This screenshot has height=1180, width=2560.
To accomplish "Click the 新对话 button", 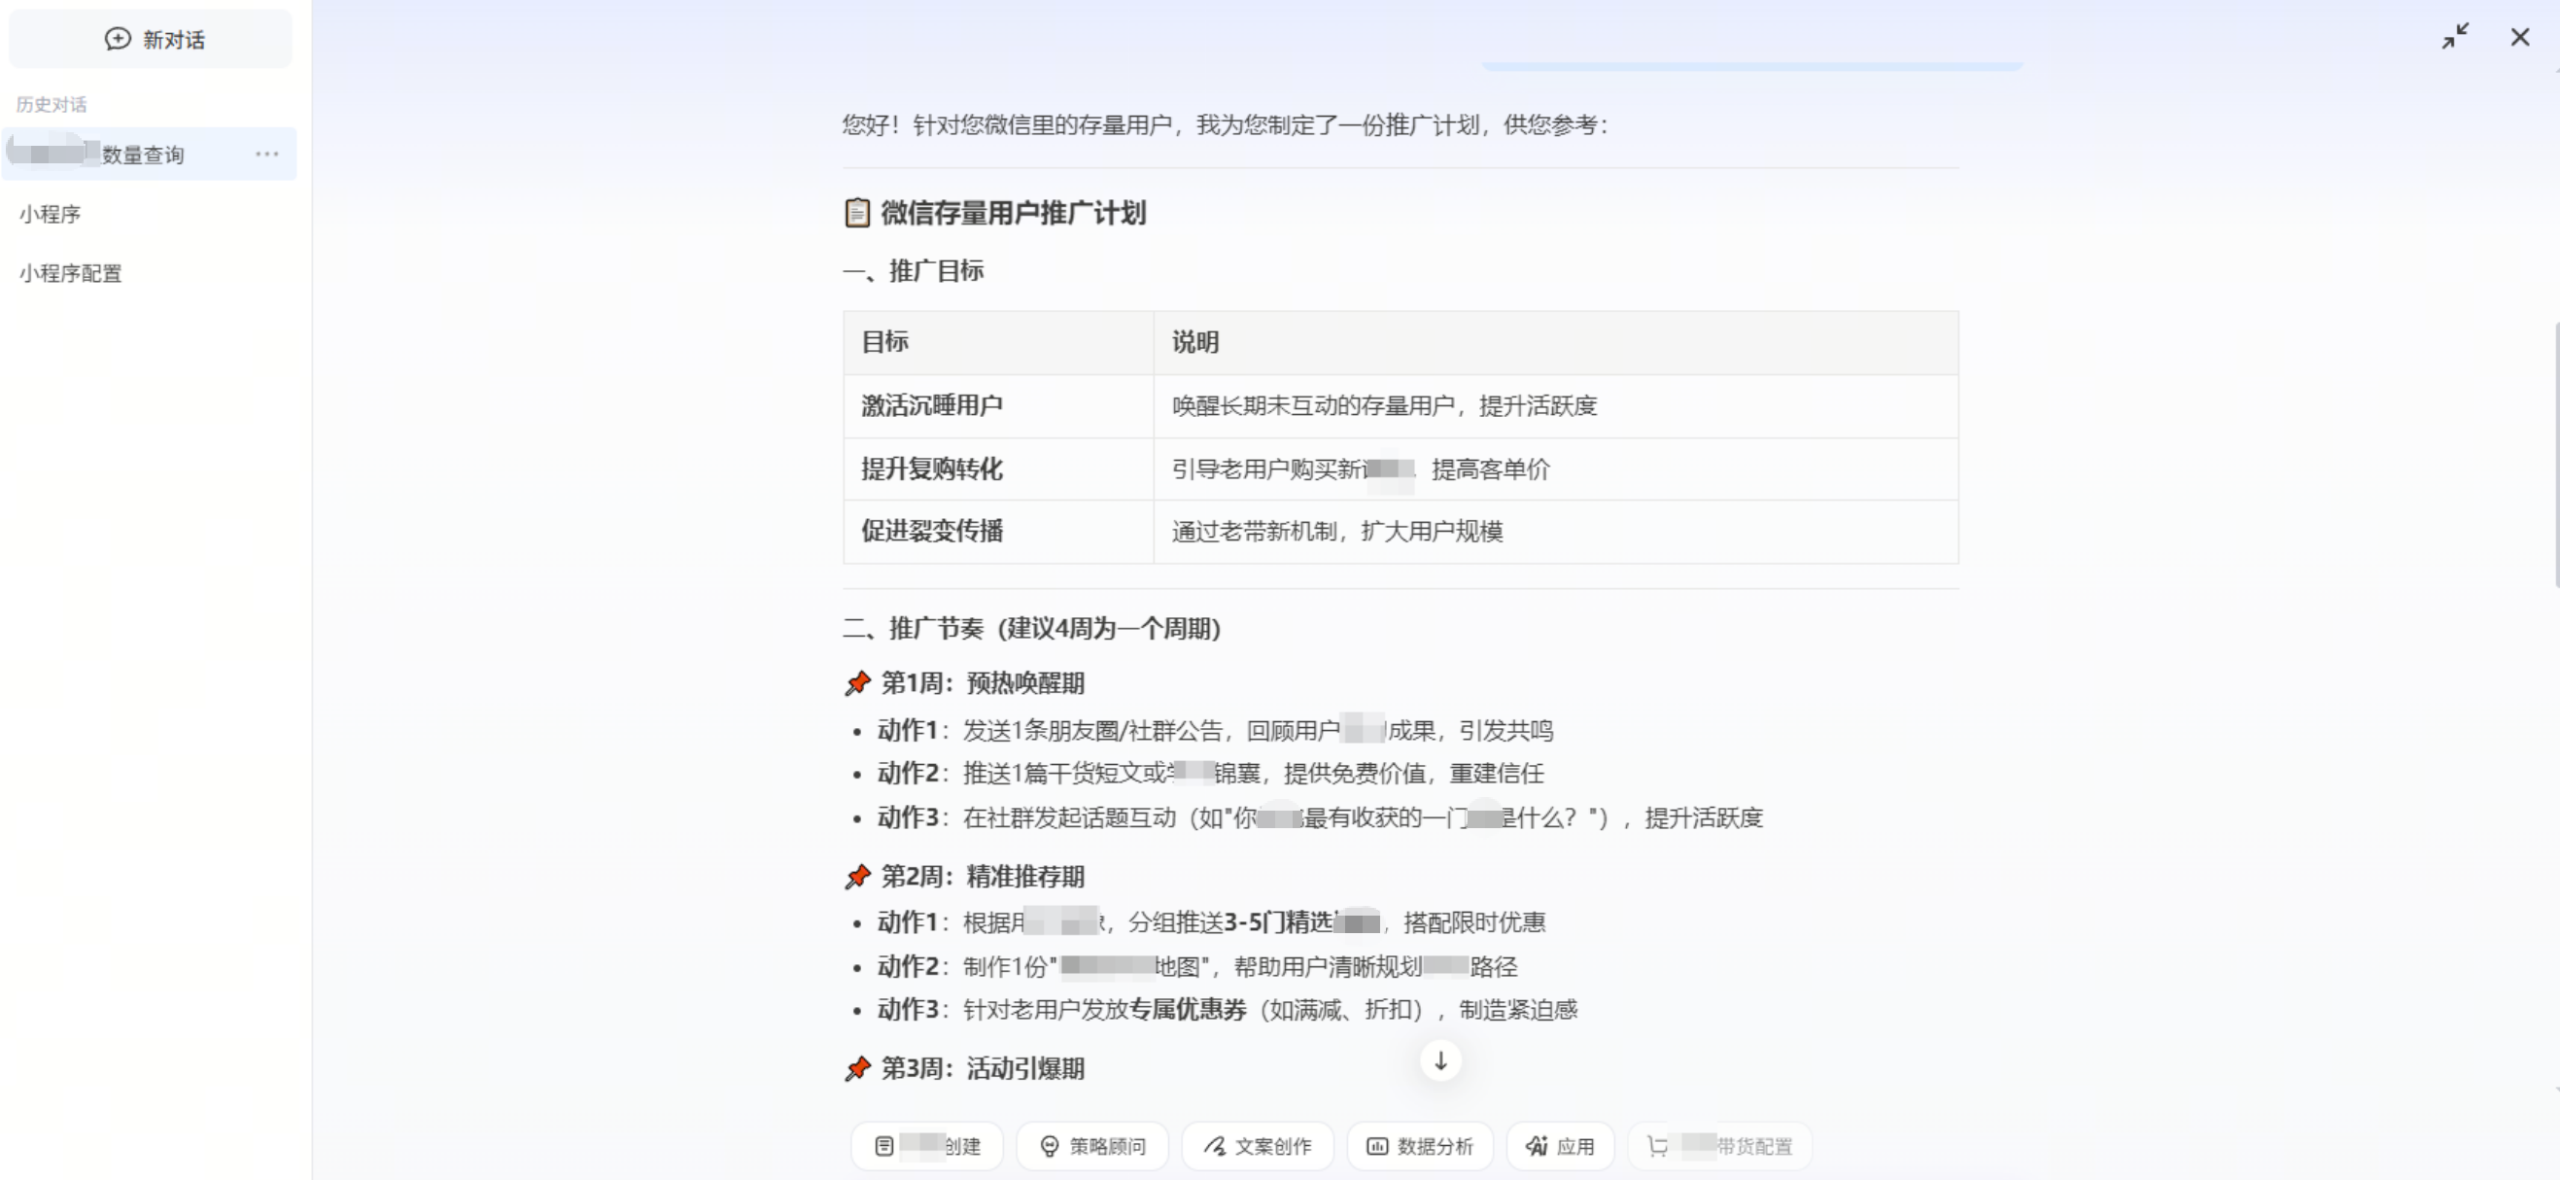I will (x=150, y=38).
